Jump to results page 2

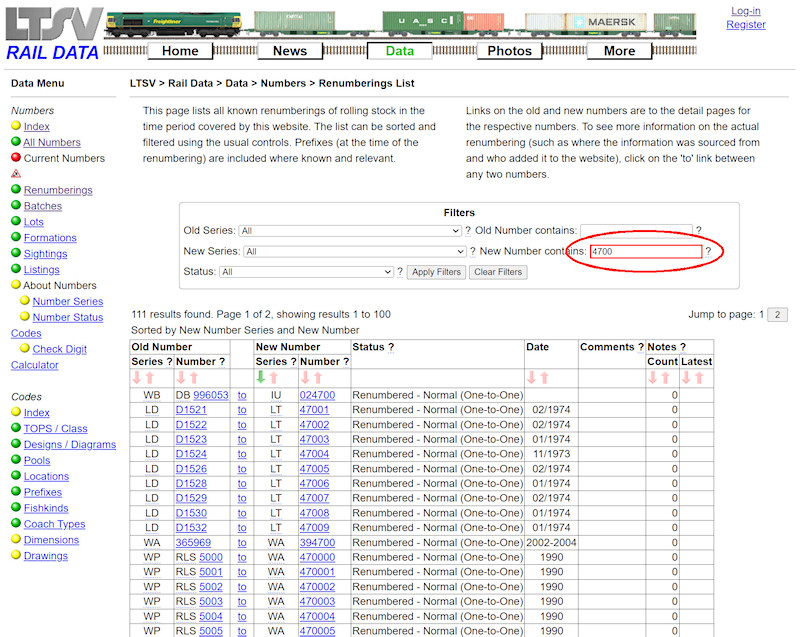[777, 315]
